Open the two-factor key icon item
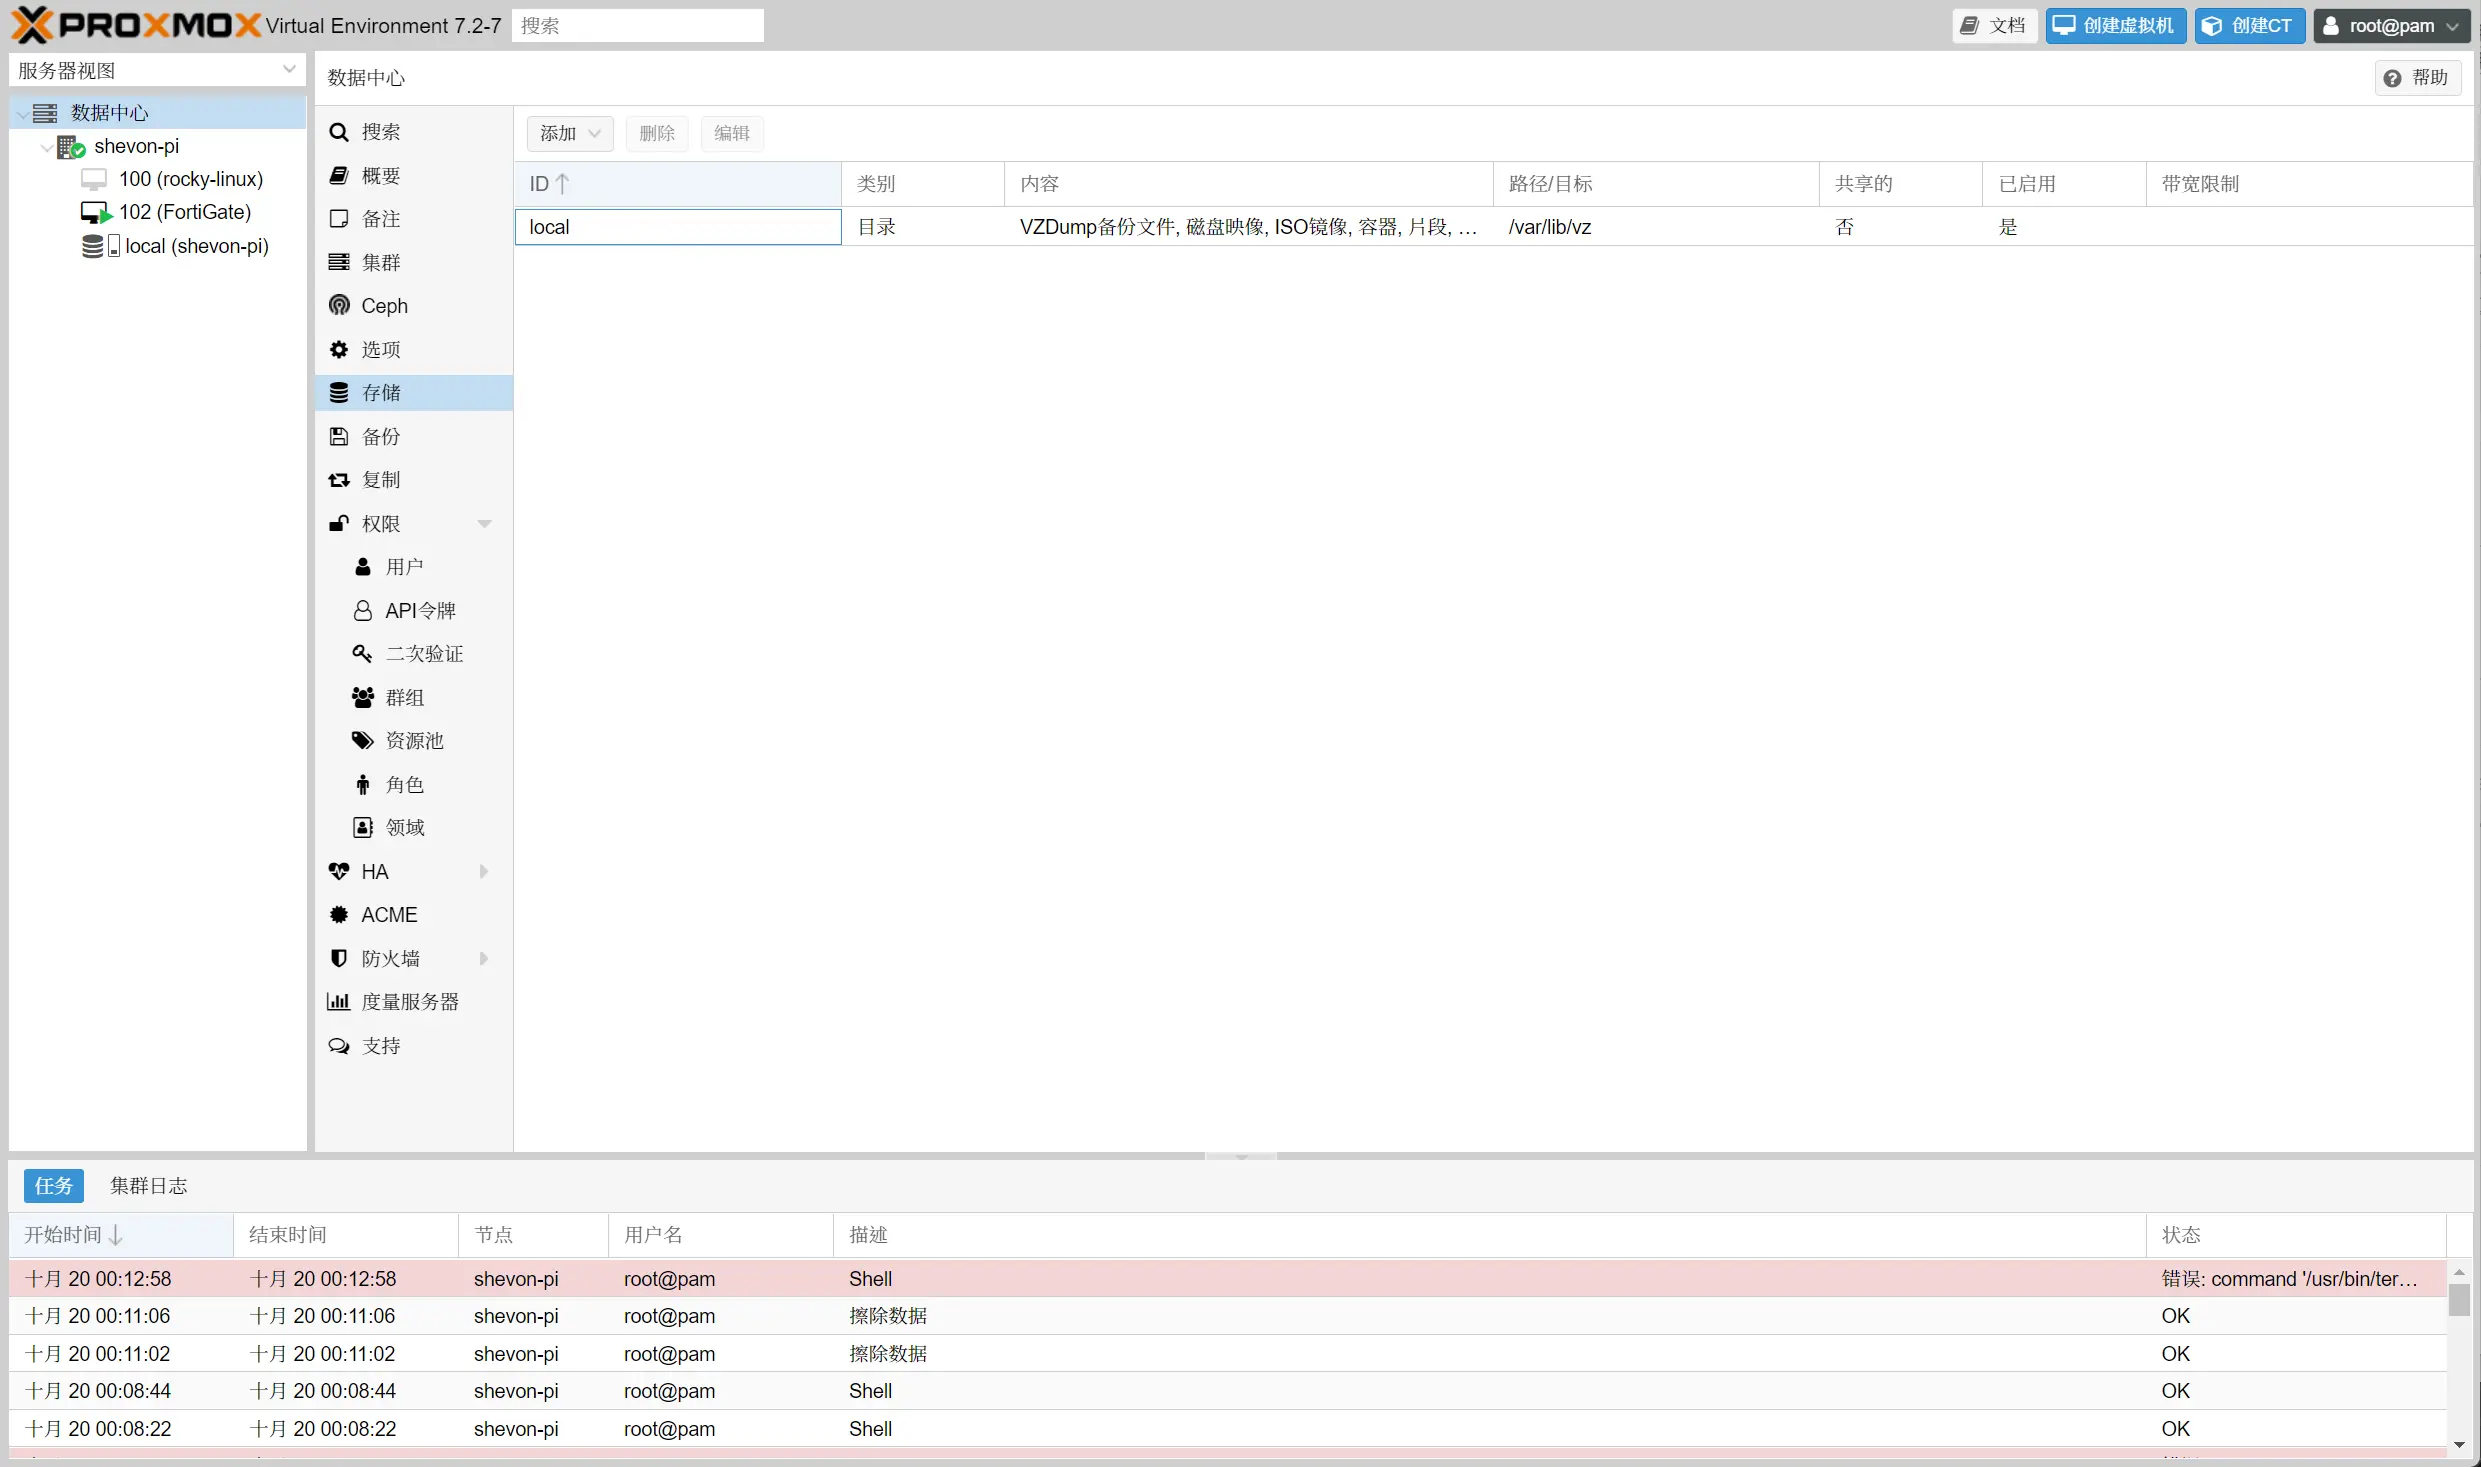 (x=363, y=653)
